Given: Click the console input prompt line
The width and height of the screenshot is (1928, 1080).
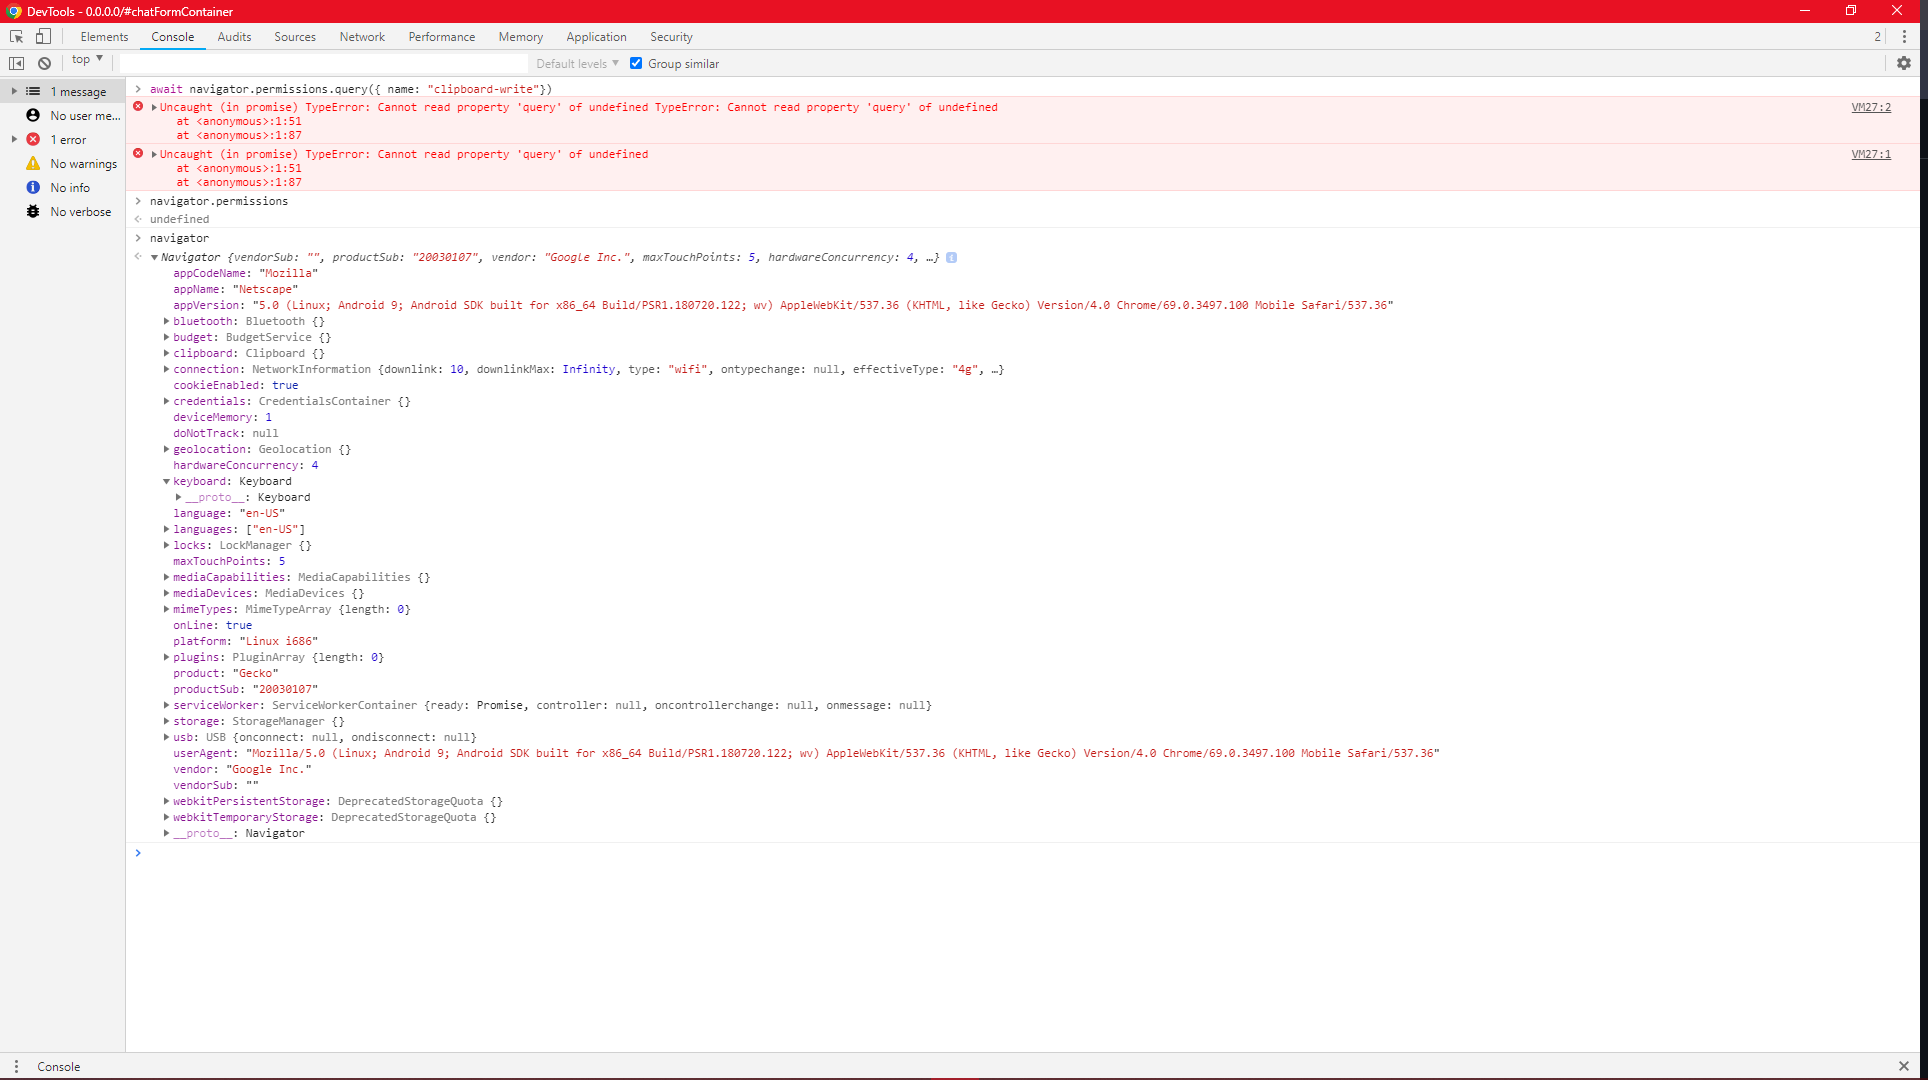Looking at the screenshot, I should click(400, 852).
